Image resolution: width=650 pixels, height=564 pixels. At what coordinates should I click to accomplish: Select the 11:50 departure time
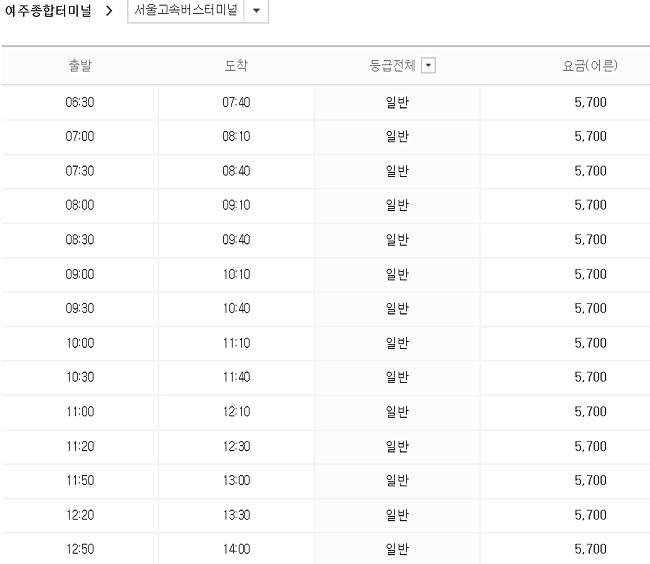[80, 480]
